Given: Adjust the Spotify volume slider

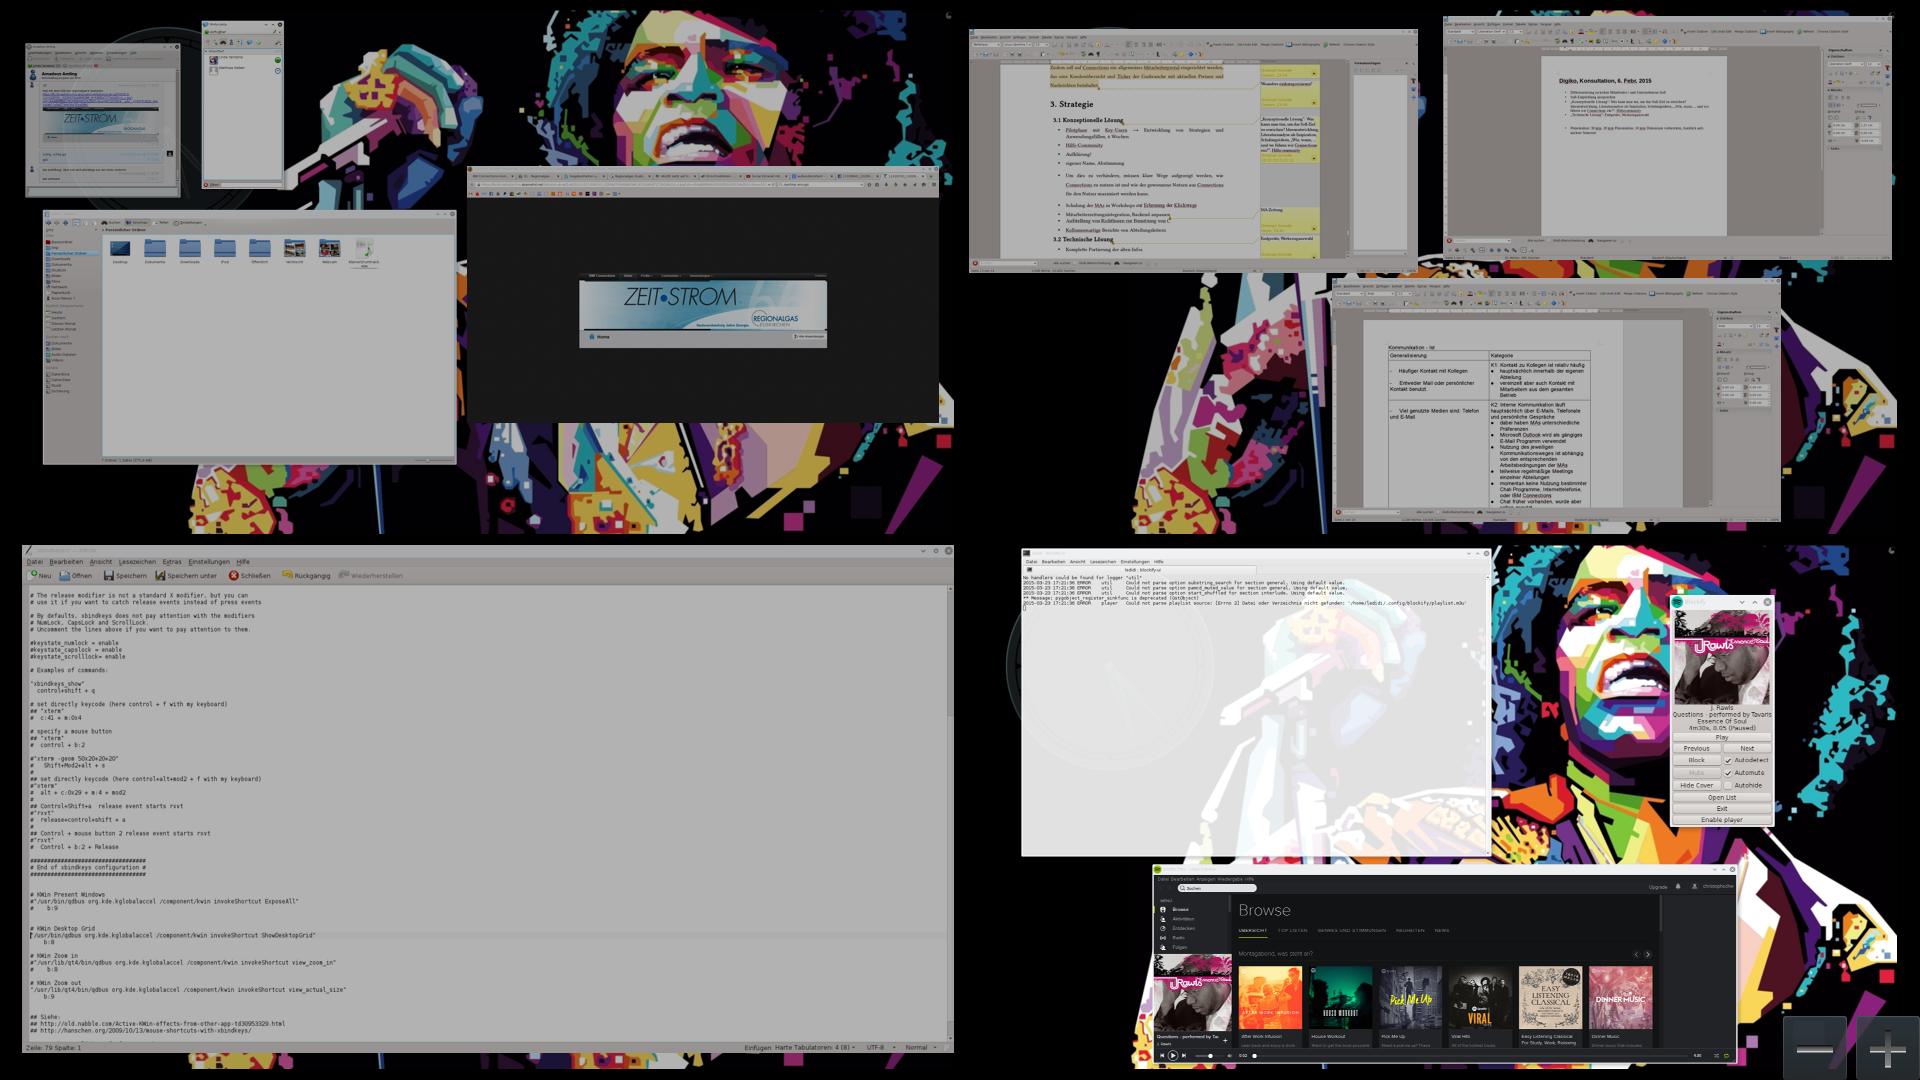Looking at the screenshot, I should (1209, 1055).
